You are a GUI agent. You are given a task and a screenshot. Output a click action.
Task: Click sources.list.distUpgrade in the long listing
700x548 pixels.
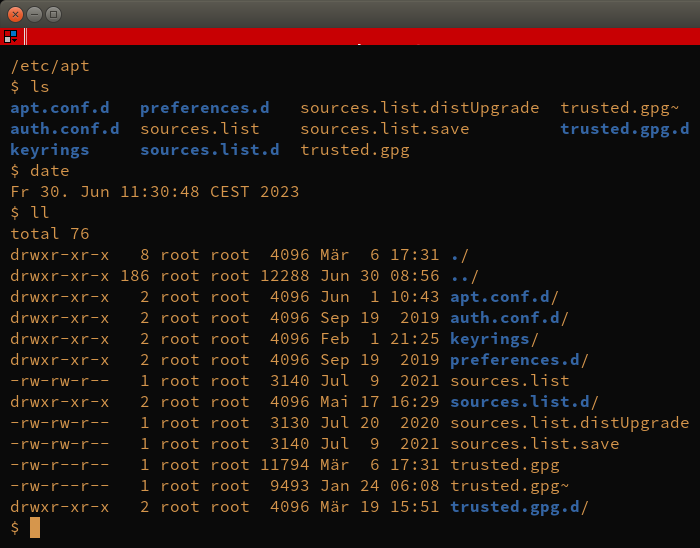click(570, 423)
